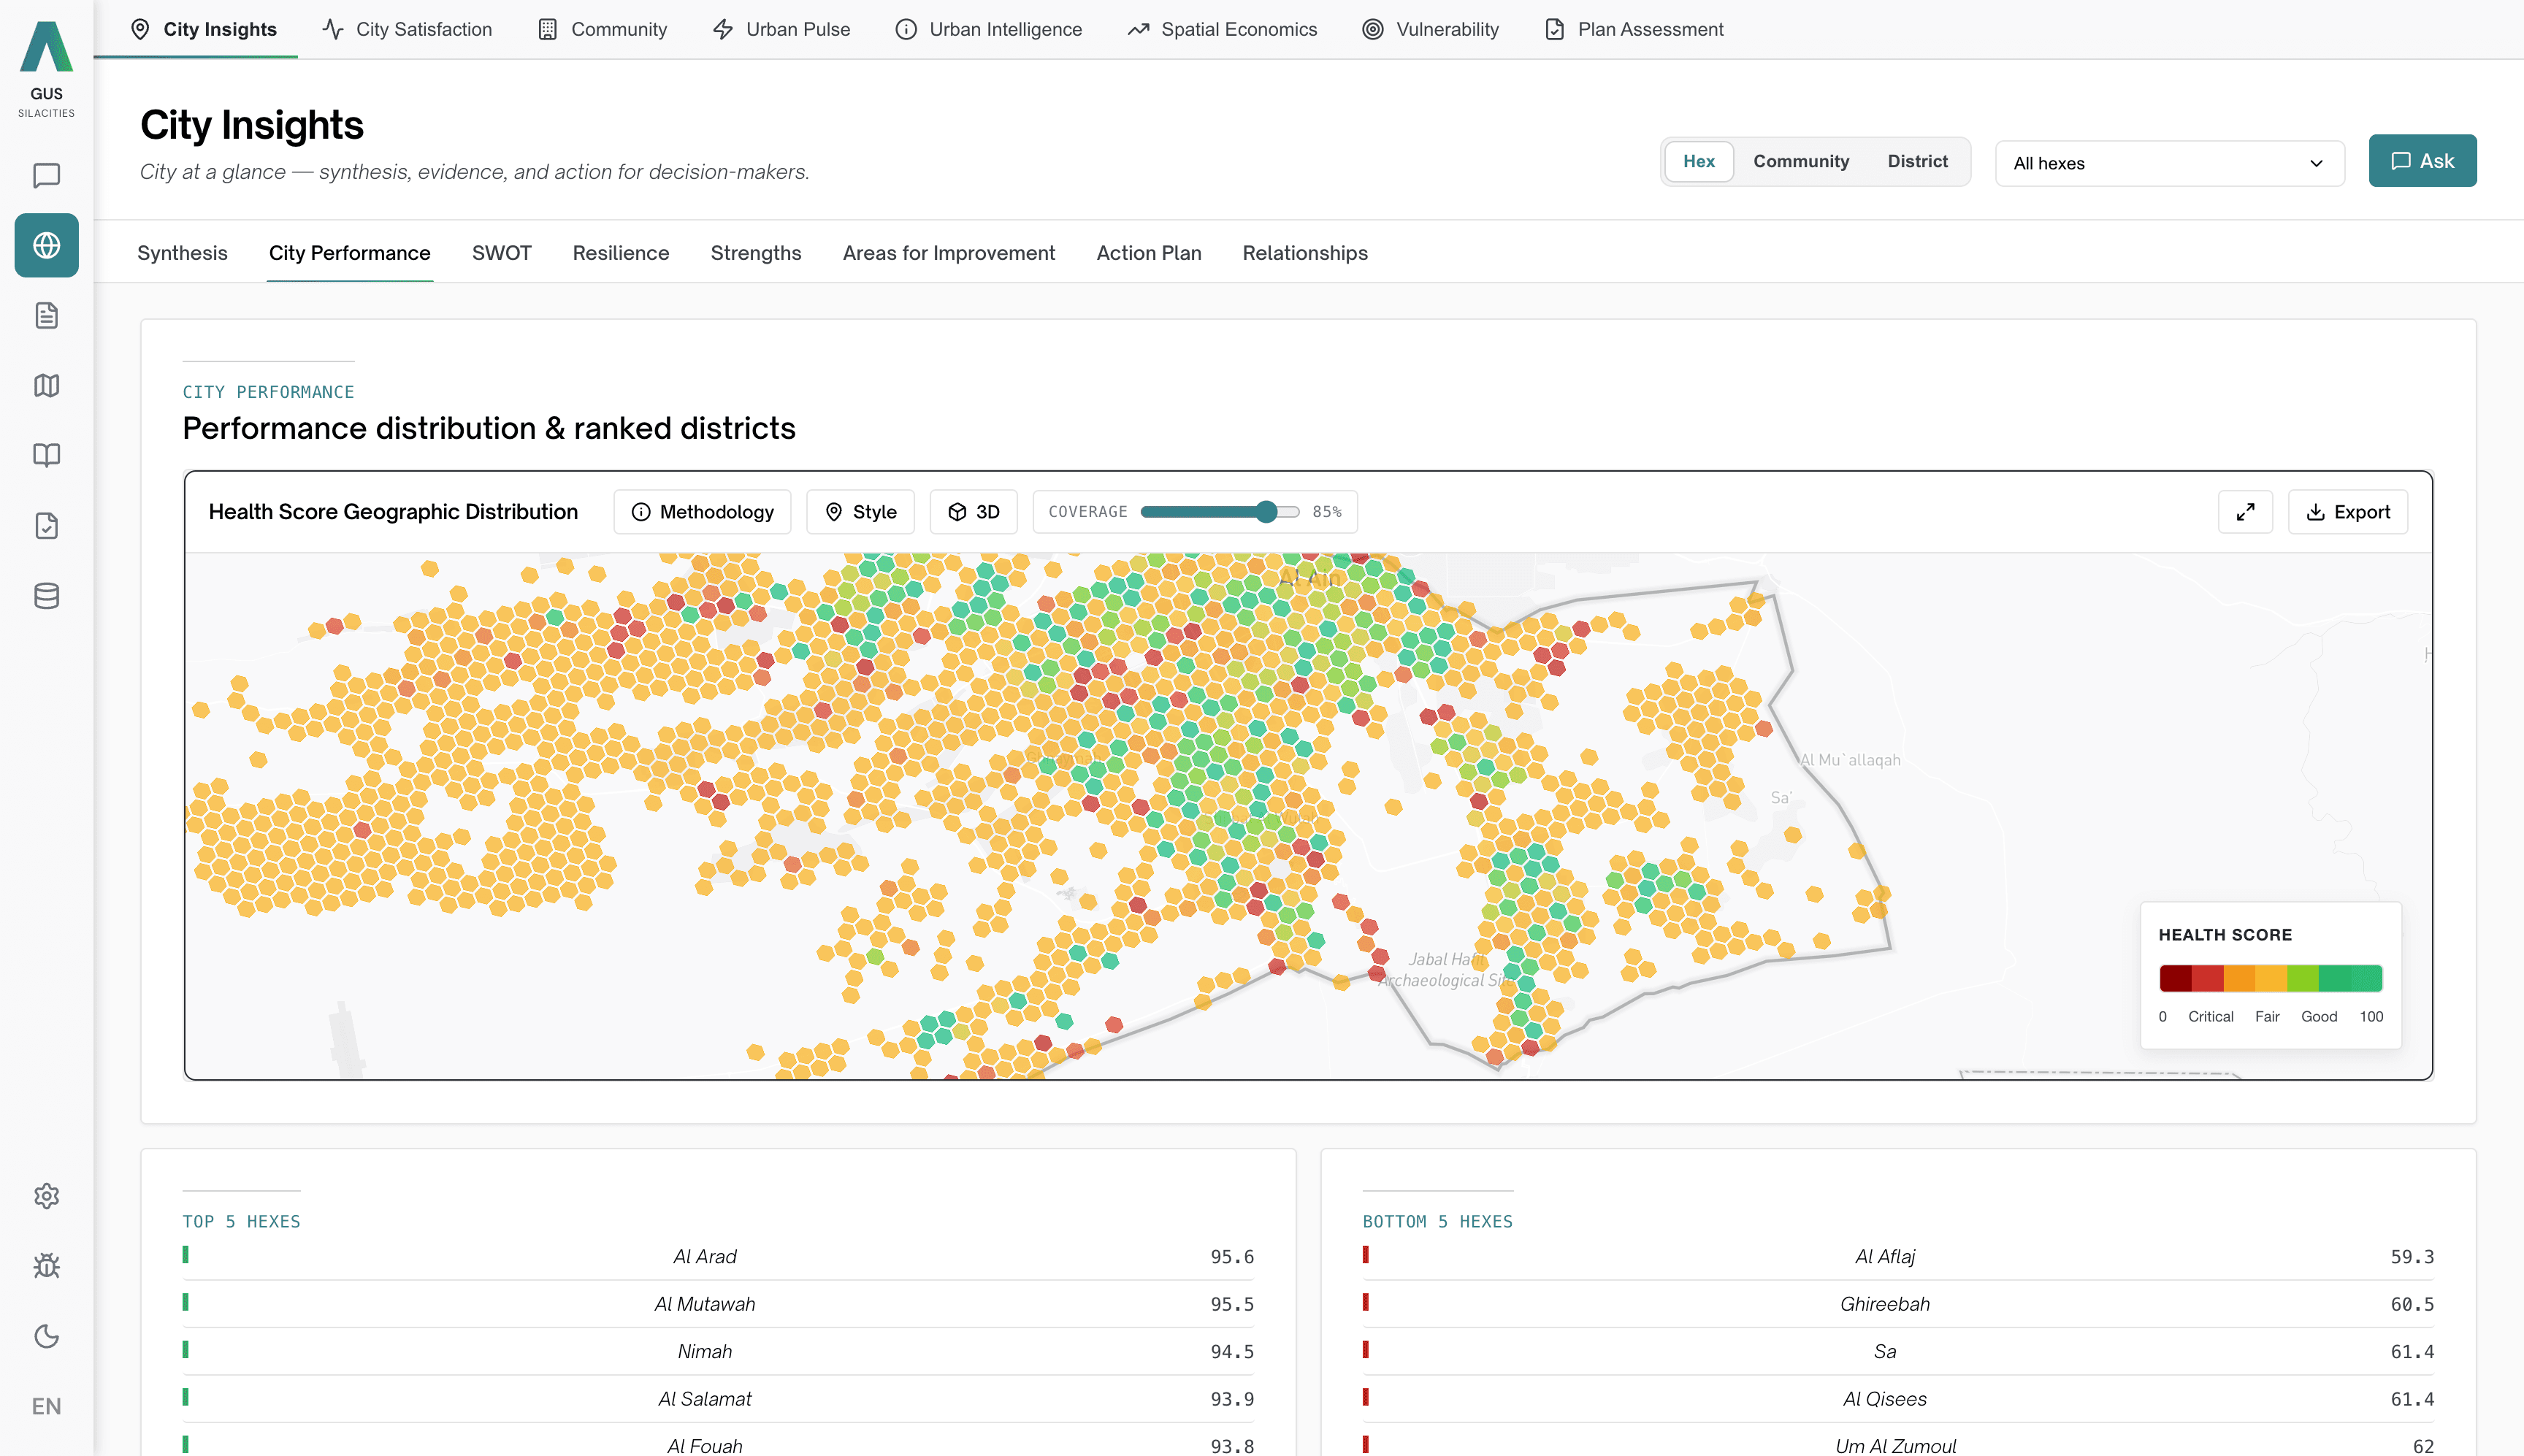Click the Al Aflaj bottom hex row
2524x1456 pixels.
tap(1898, 1257)
